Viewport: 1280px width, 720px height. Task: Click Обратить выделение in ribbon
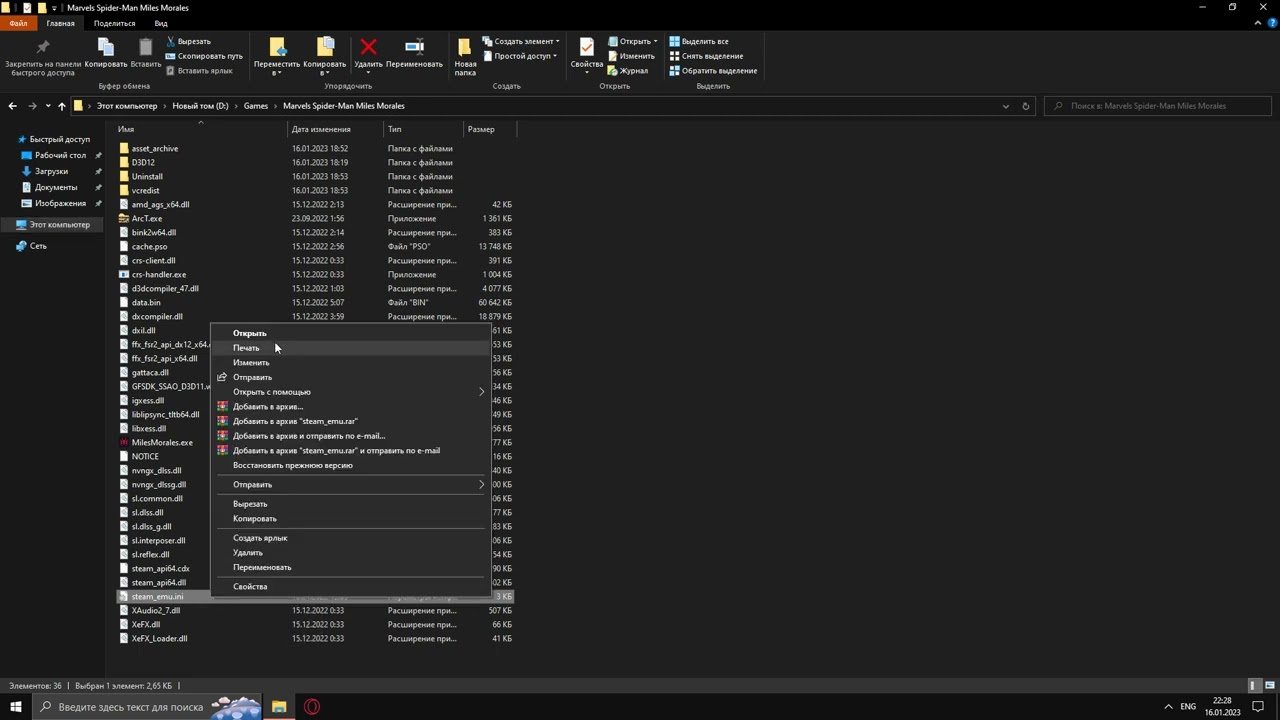(x=713, y=71)
